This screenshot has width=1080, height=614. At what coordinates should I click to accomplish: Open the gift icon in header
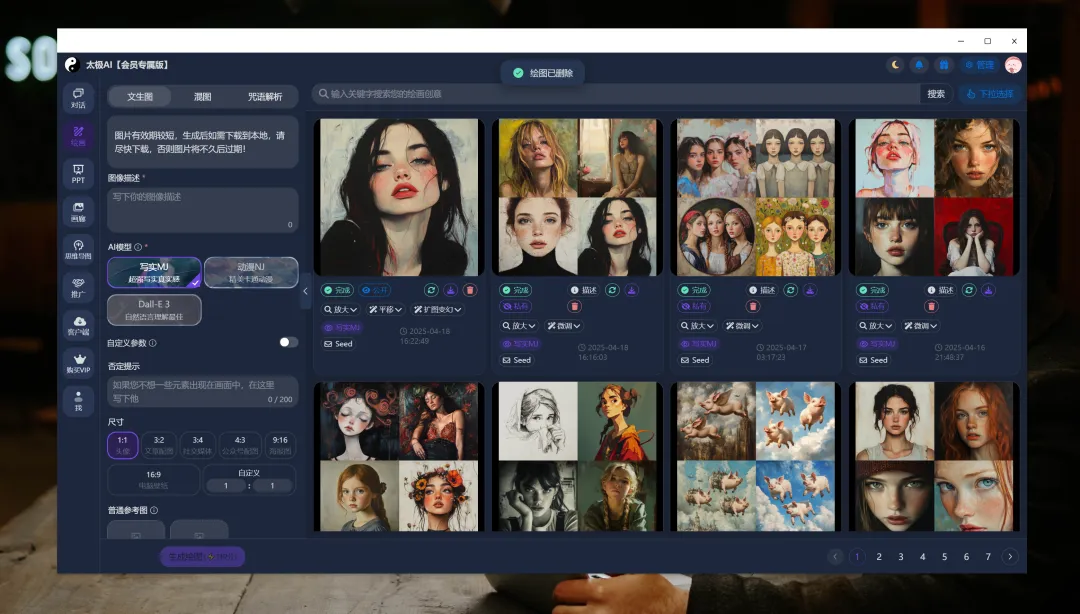(944, 65)
